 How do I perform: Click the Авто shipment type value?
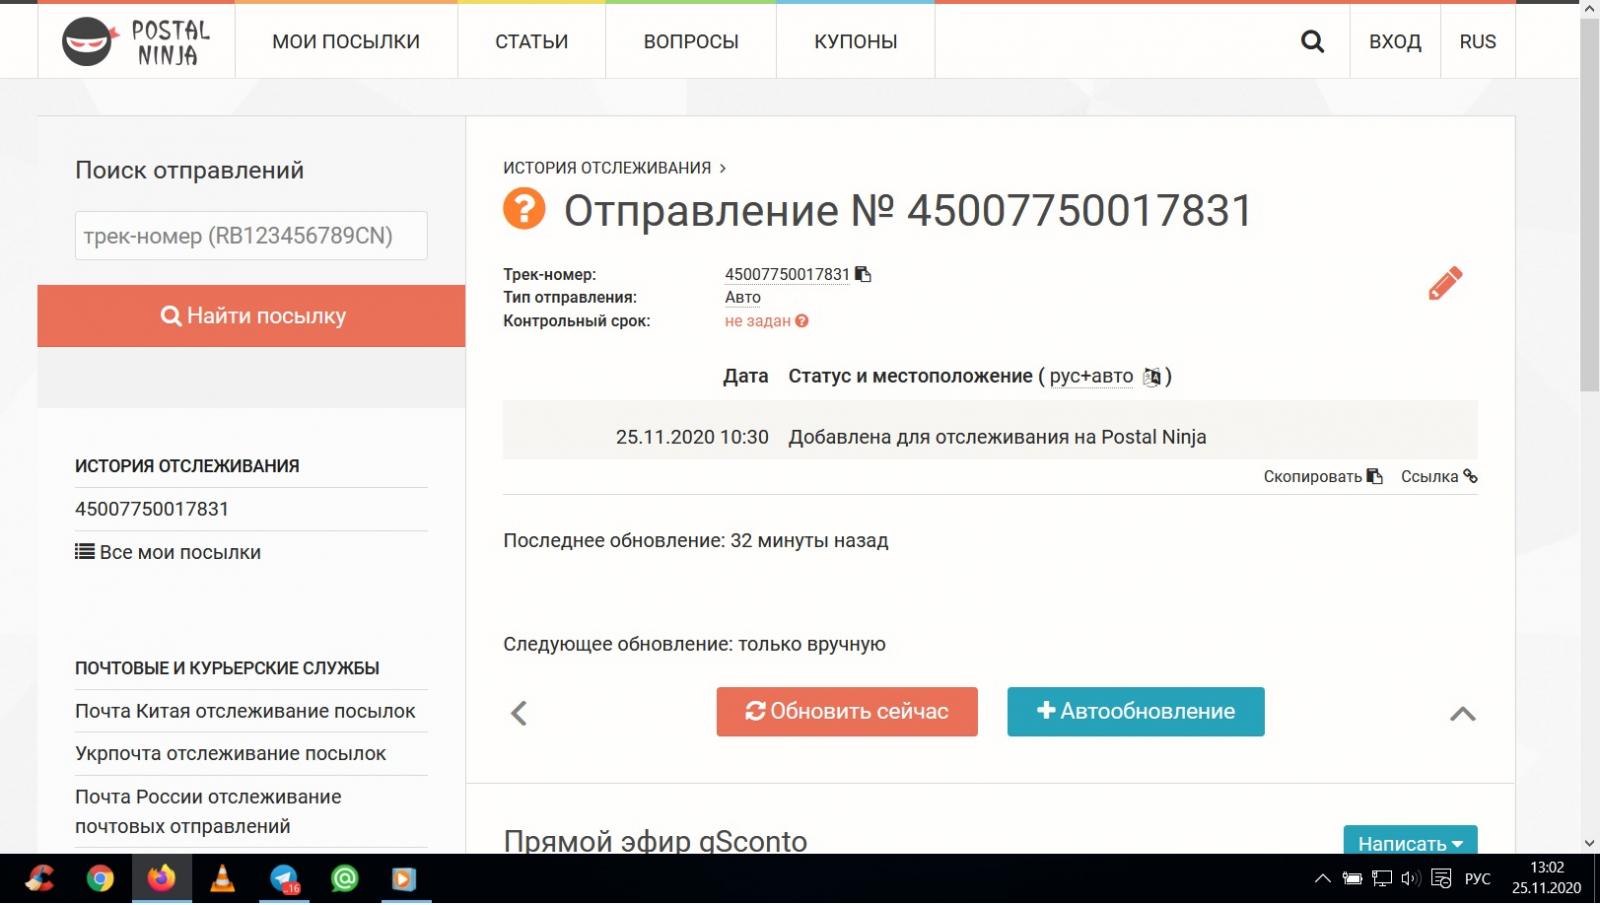pos(743,297)
